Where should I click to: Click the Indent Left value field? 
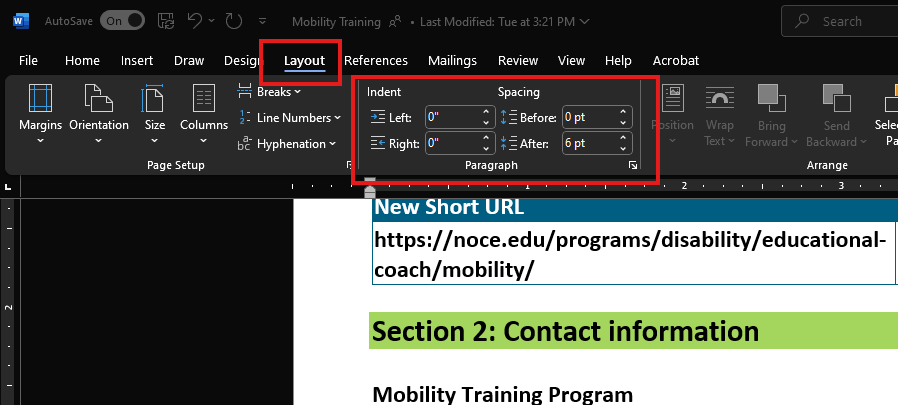(x=452, y=117)
